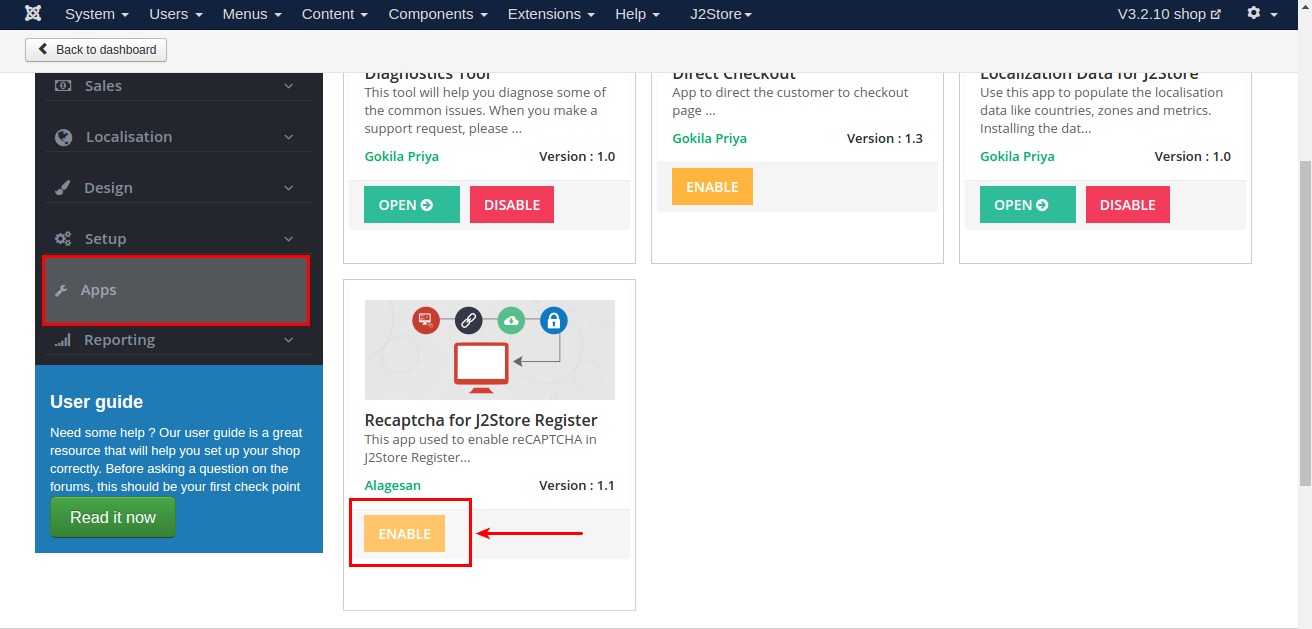Open the Components menu
This screenshot has width=1312, height=629.
438,14
